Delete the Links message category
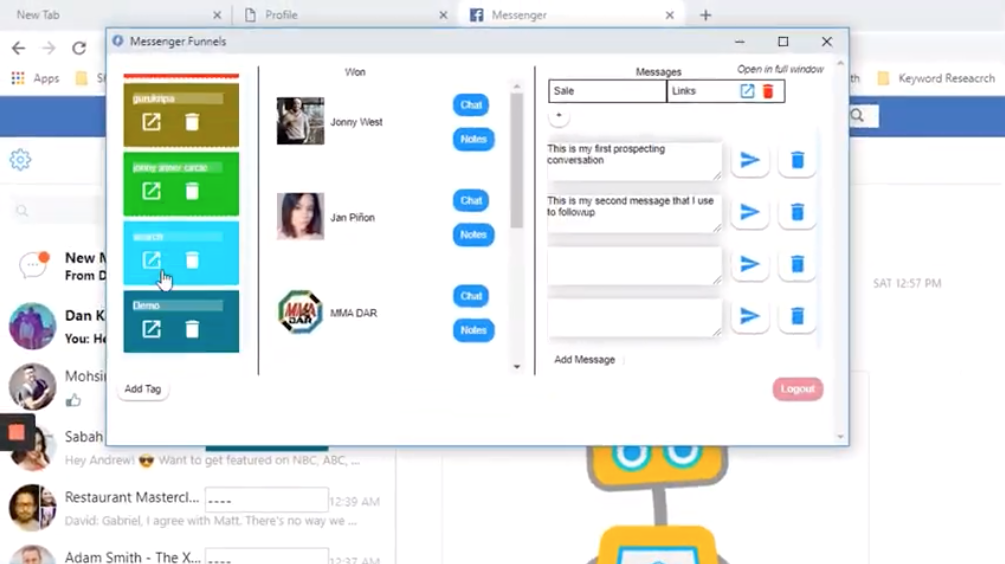 click(x=768, y=91)
